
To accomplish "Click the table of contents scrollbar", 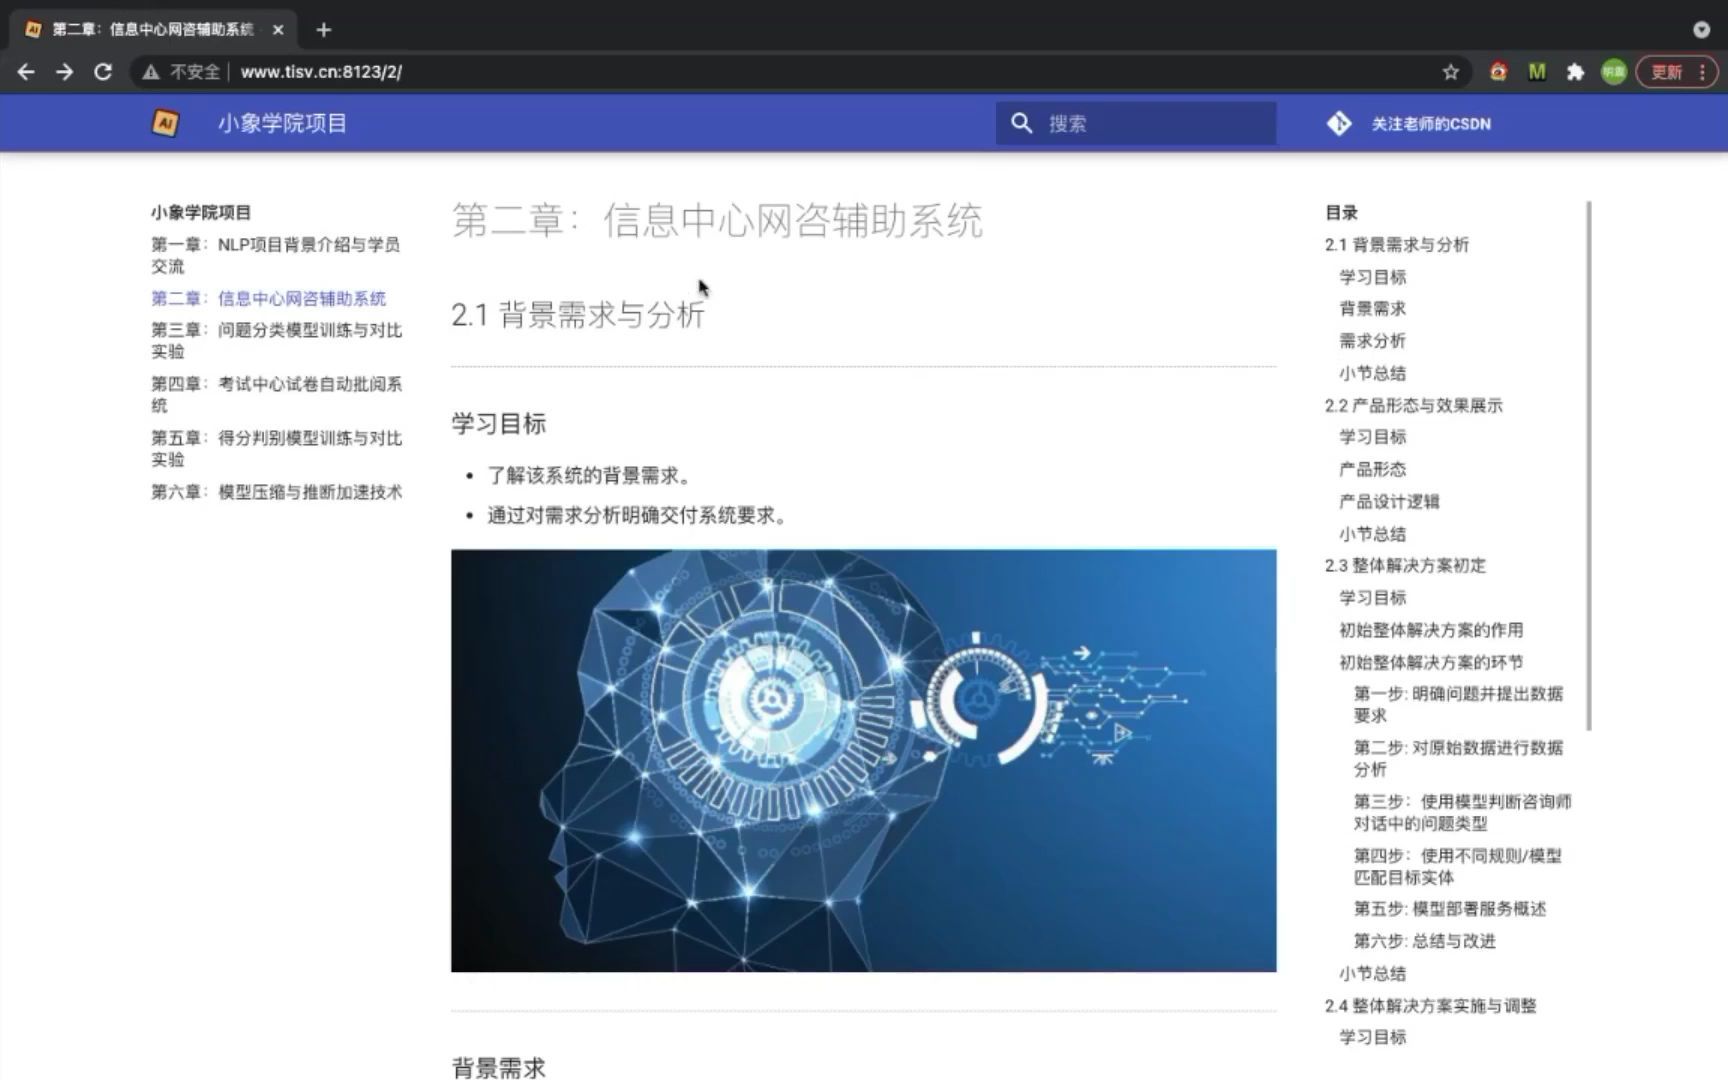I will click(x=1588, y=466).
